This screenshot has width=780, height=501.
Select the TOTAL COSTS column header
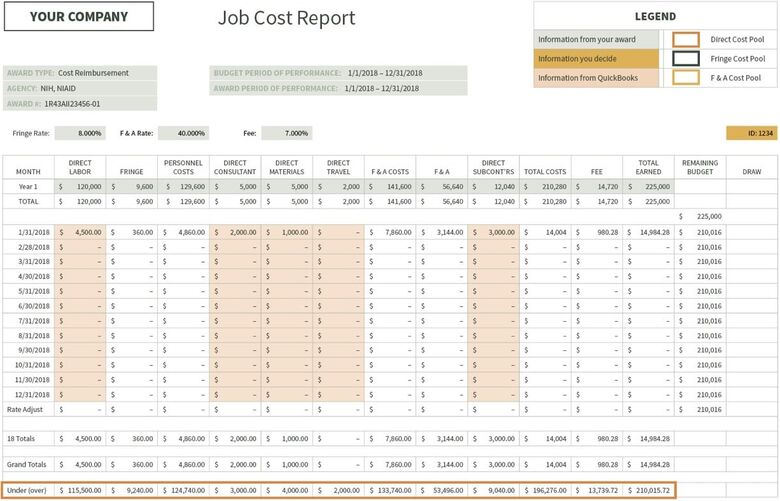click(x=545, y=167)
